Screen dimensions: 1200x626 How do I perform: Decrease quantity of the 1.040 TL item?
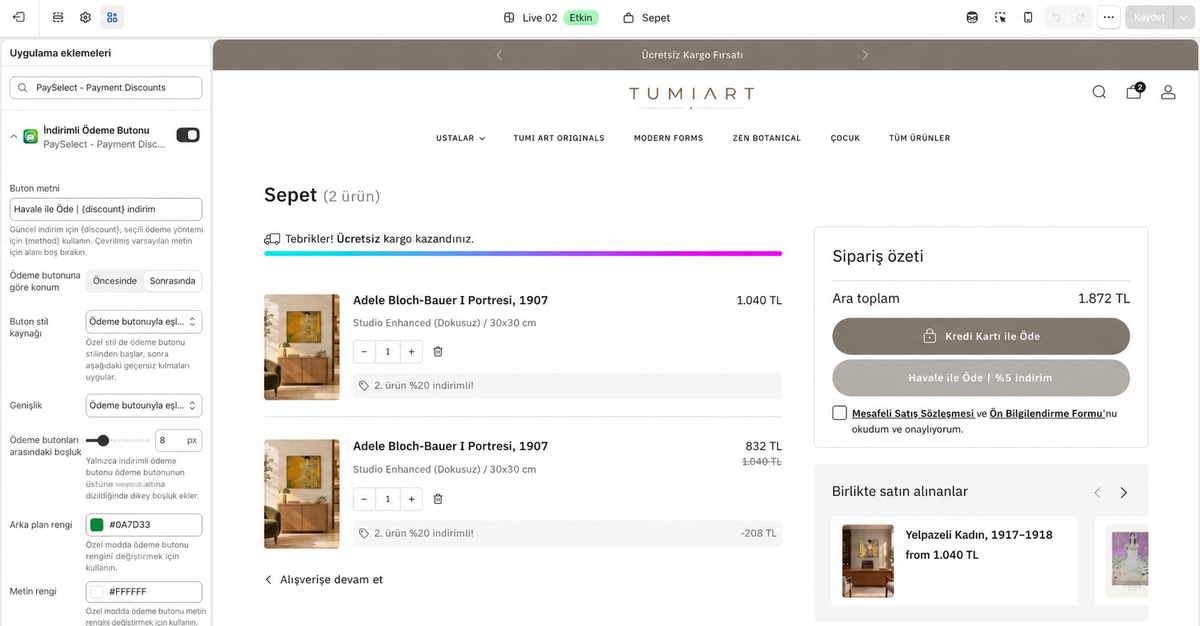364,352
